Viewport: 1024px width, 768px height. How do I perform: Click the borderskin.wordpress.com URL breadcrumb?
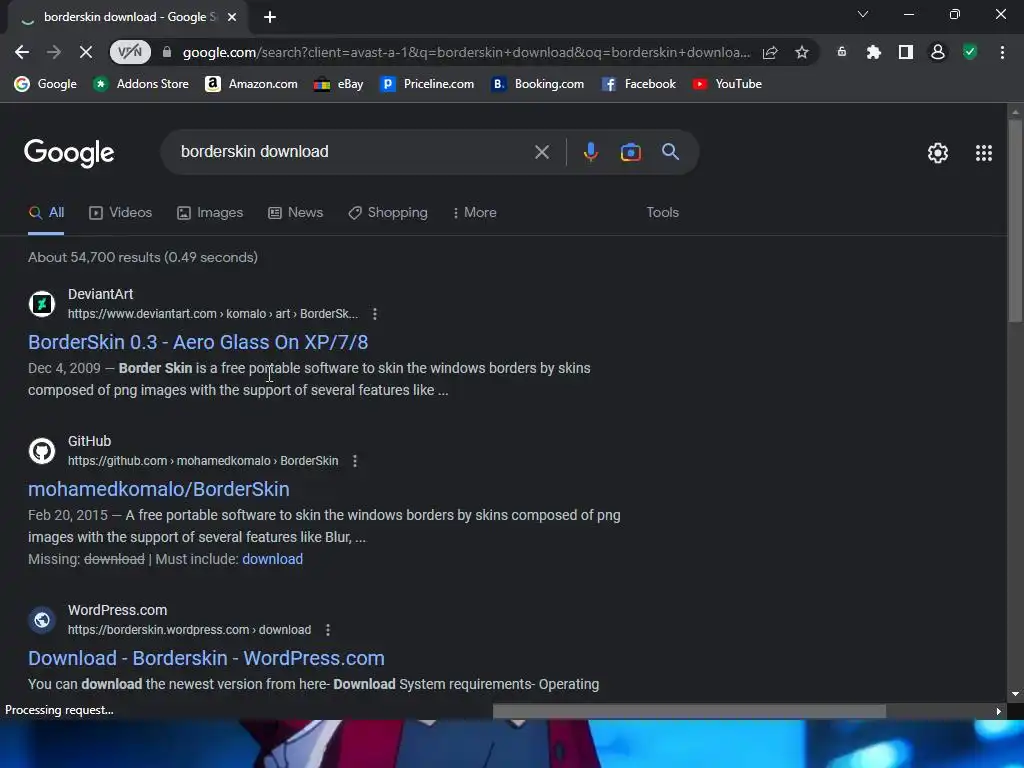coord(189,630)
